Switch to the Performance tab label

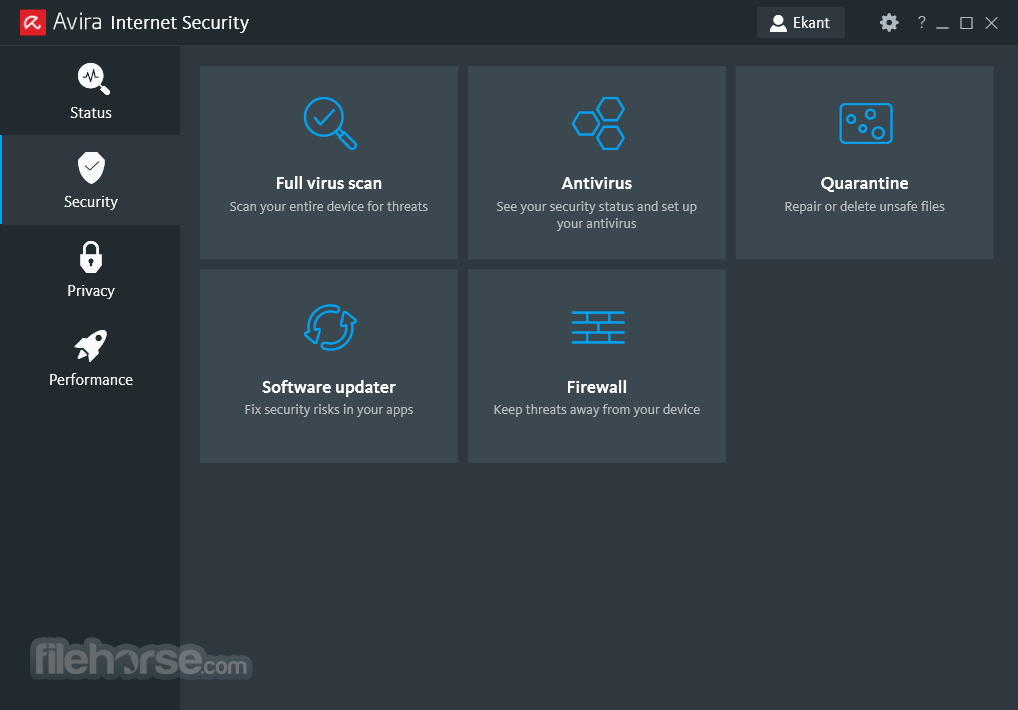click(x=91, y=380)
